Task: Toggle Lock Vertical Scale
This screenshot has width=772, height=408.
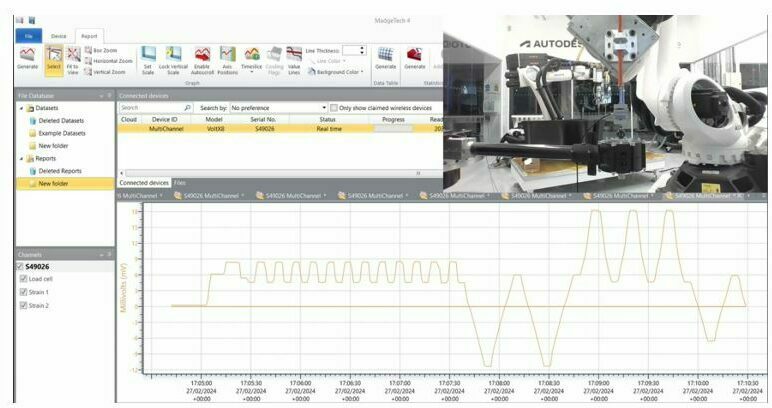Action: pos(175,58)
